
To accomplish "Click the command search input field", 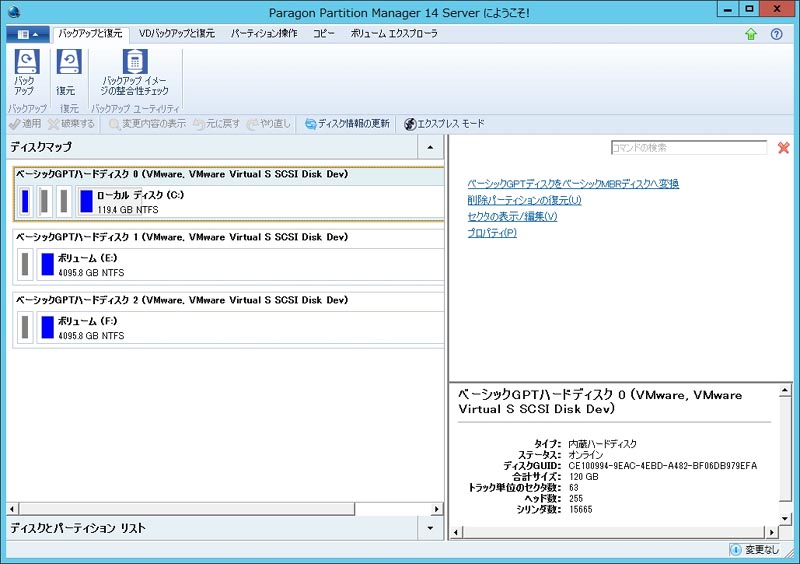I will pyautogui.click(x=688, y=148).
